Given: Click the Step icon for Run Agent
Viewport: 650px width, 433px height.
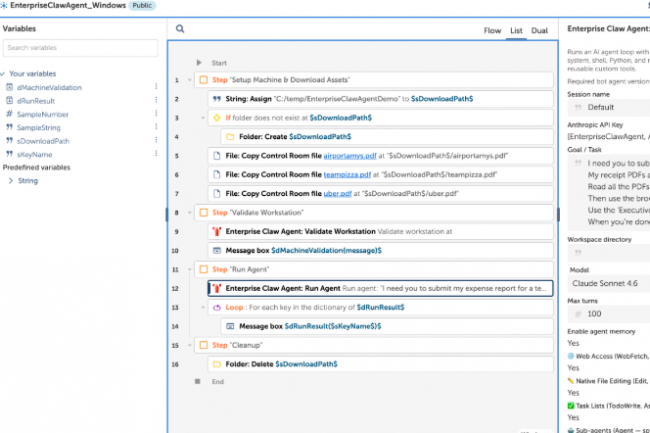Looking at the screenshot, I should coord(204,269).
